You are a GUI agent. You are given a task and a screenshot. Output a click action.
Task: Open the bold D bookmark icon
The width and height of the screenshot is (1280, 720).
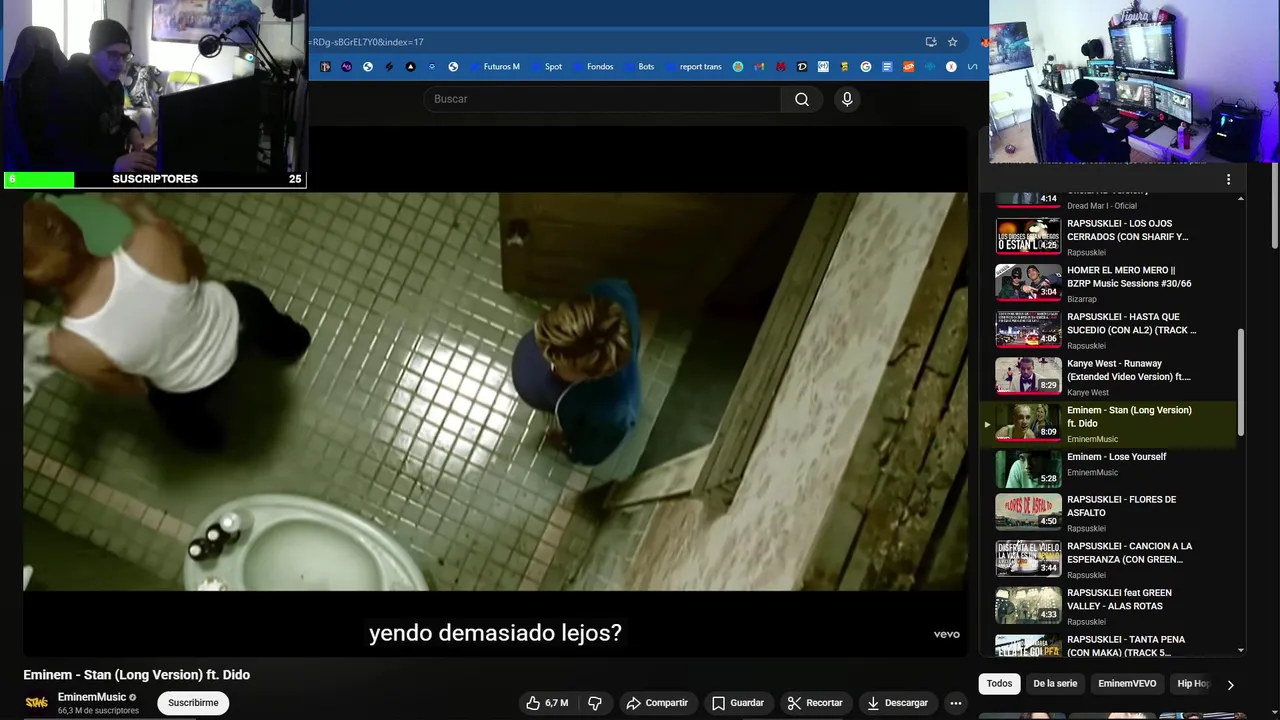click(802, 67)
